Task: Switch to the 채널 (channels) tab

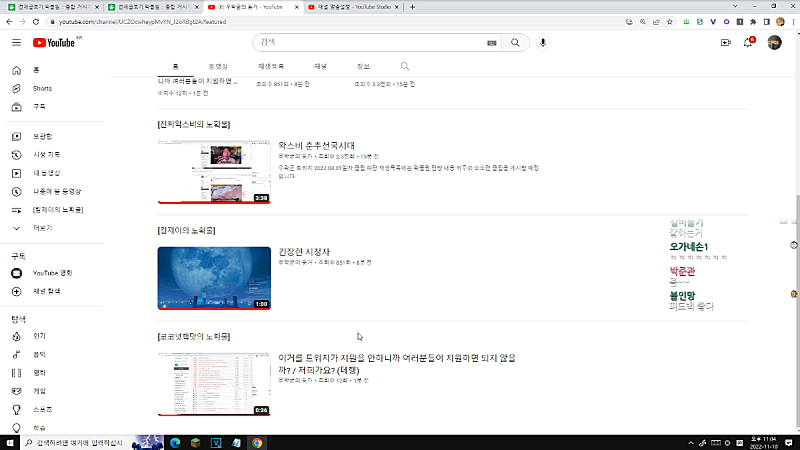Action: pos(320,66)
